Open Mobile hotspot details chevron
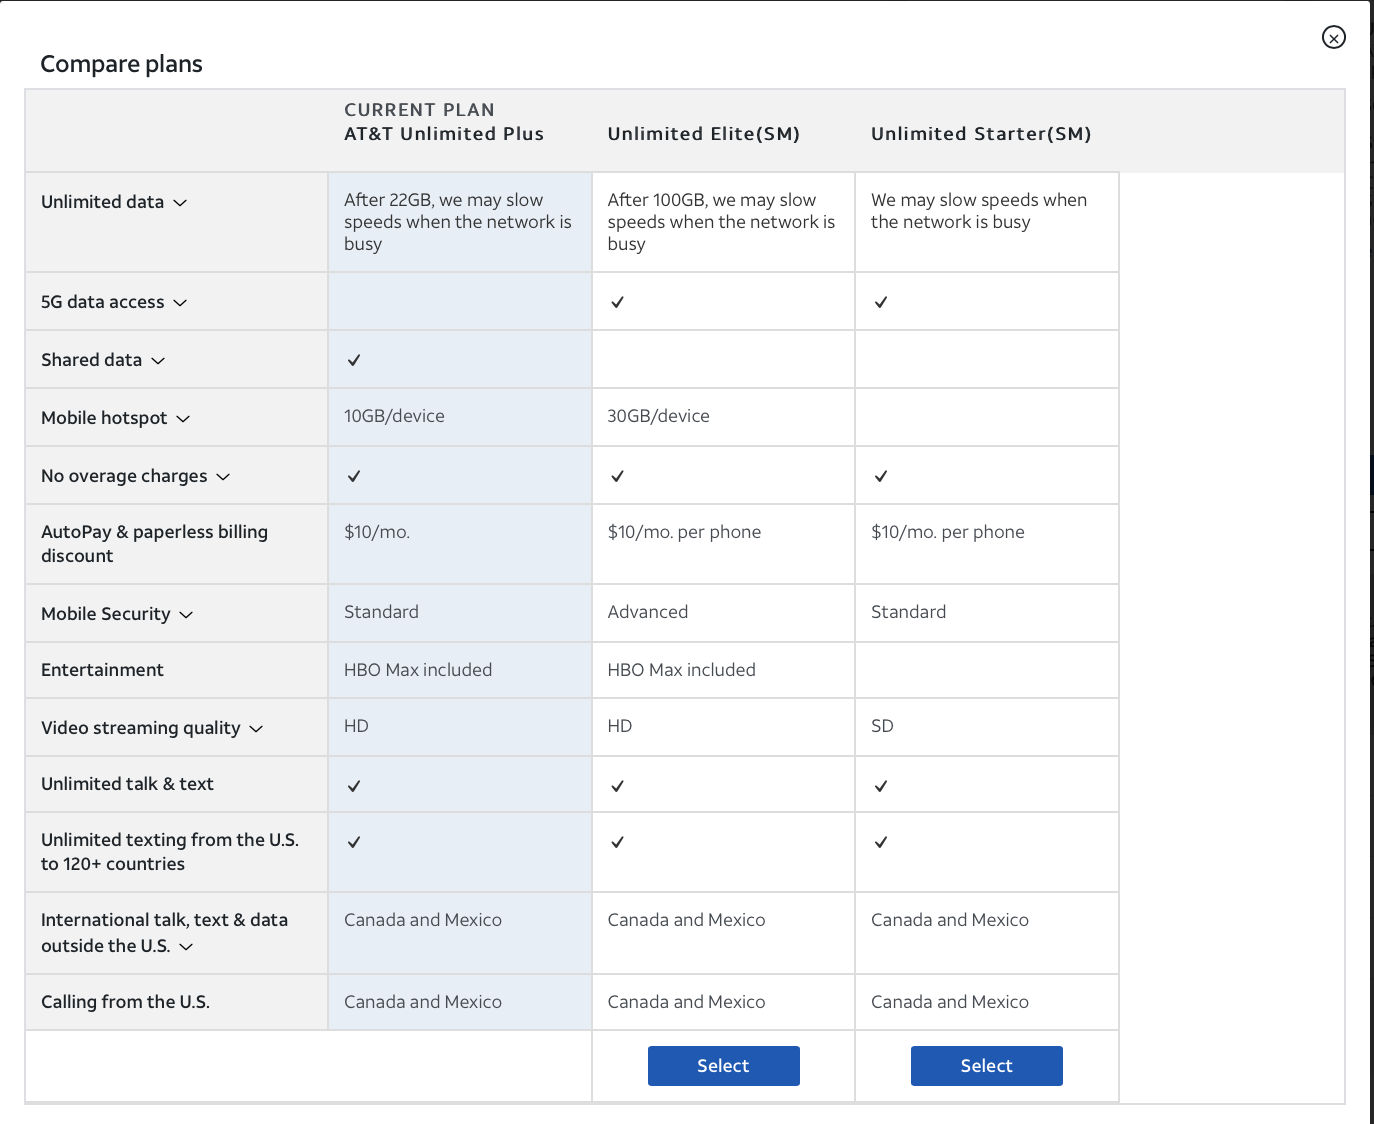 point(183,419)
